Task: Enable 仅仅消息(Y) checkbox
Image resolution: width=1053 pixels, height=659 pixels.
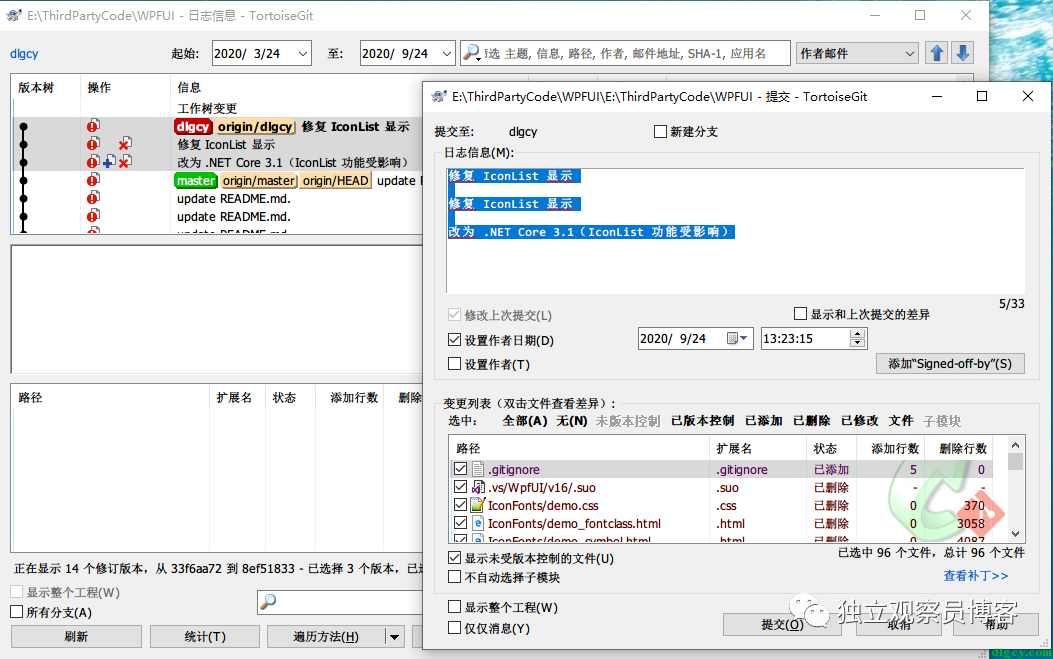Action: pos(455,627)
